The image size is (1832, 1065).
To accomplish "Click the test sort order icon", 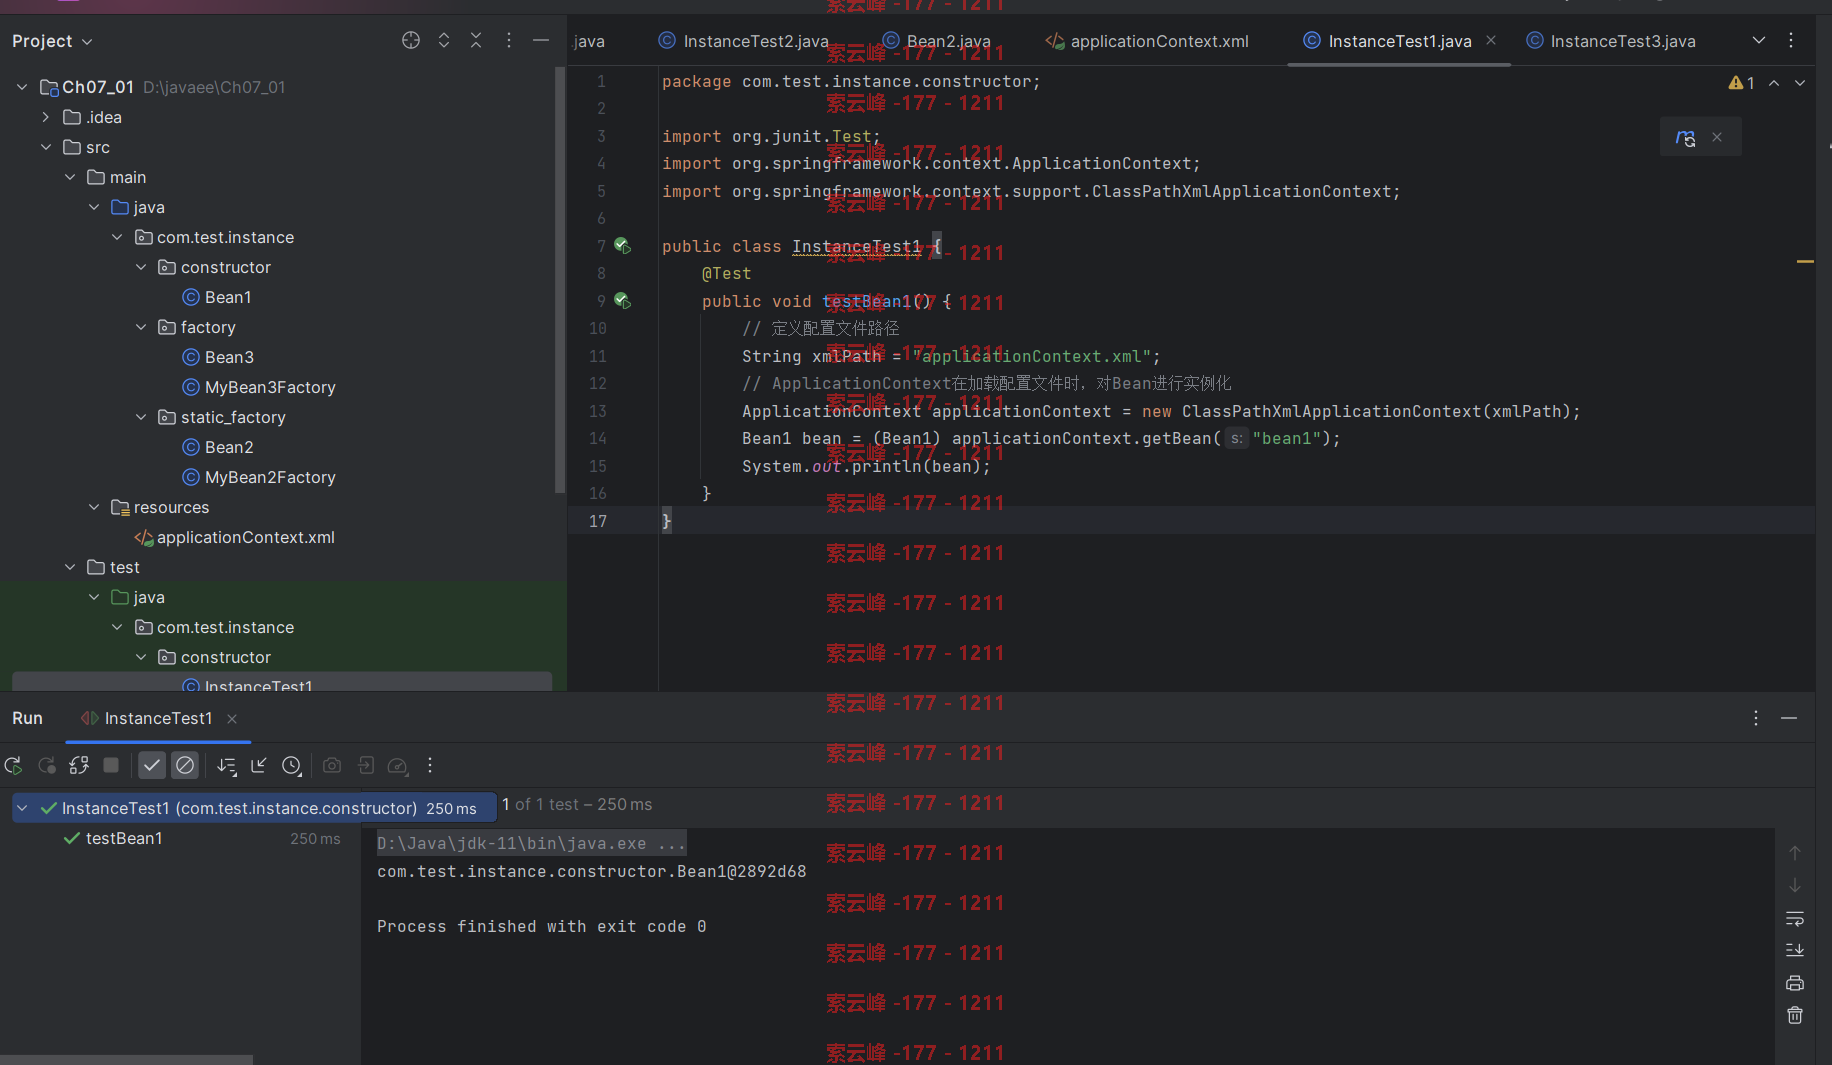I will pos(227,765).
